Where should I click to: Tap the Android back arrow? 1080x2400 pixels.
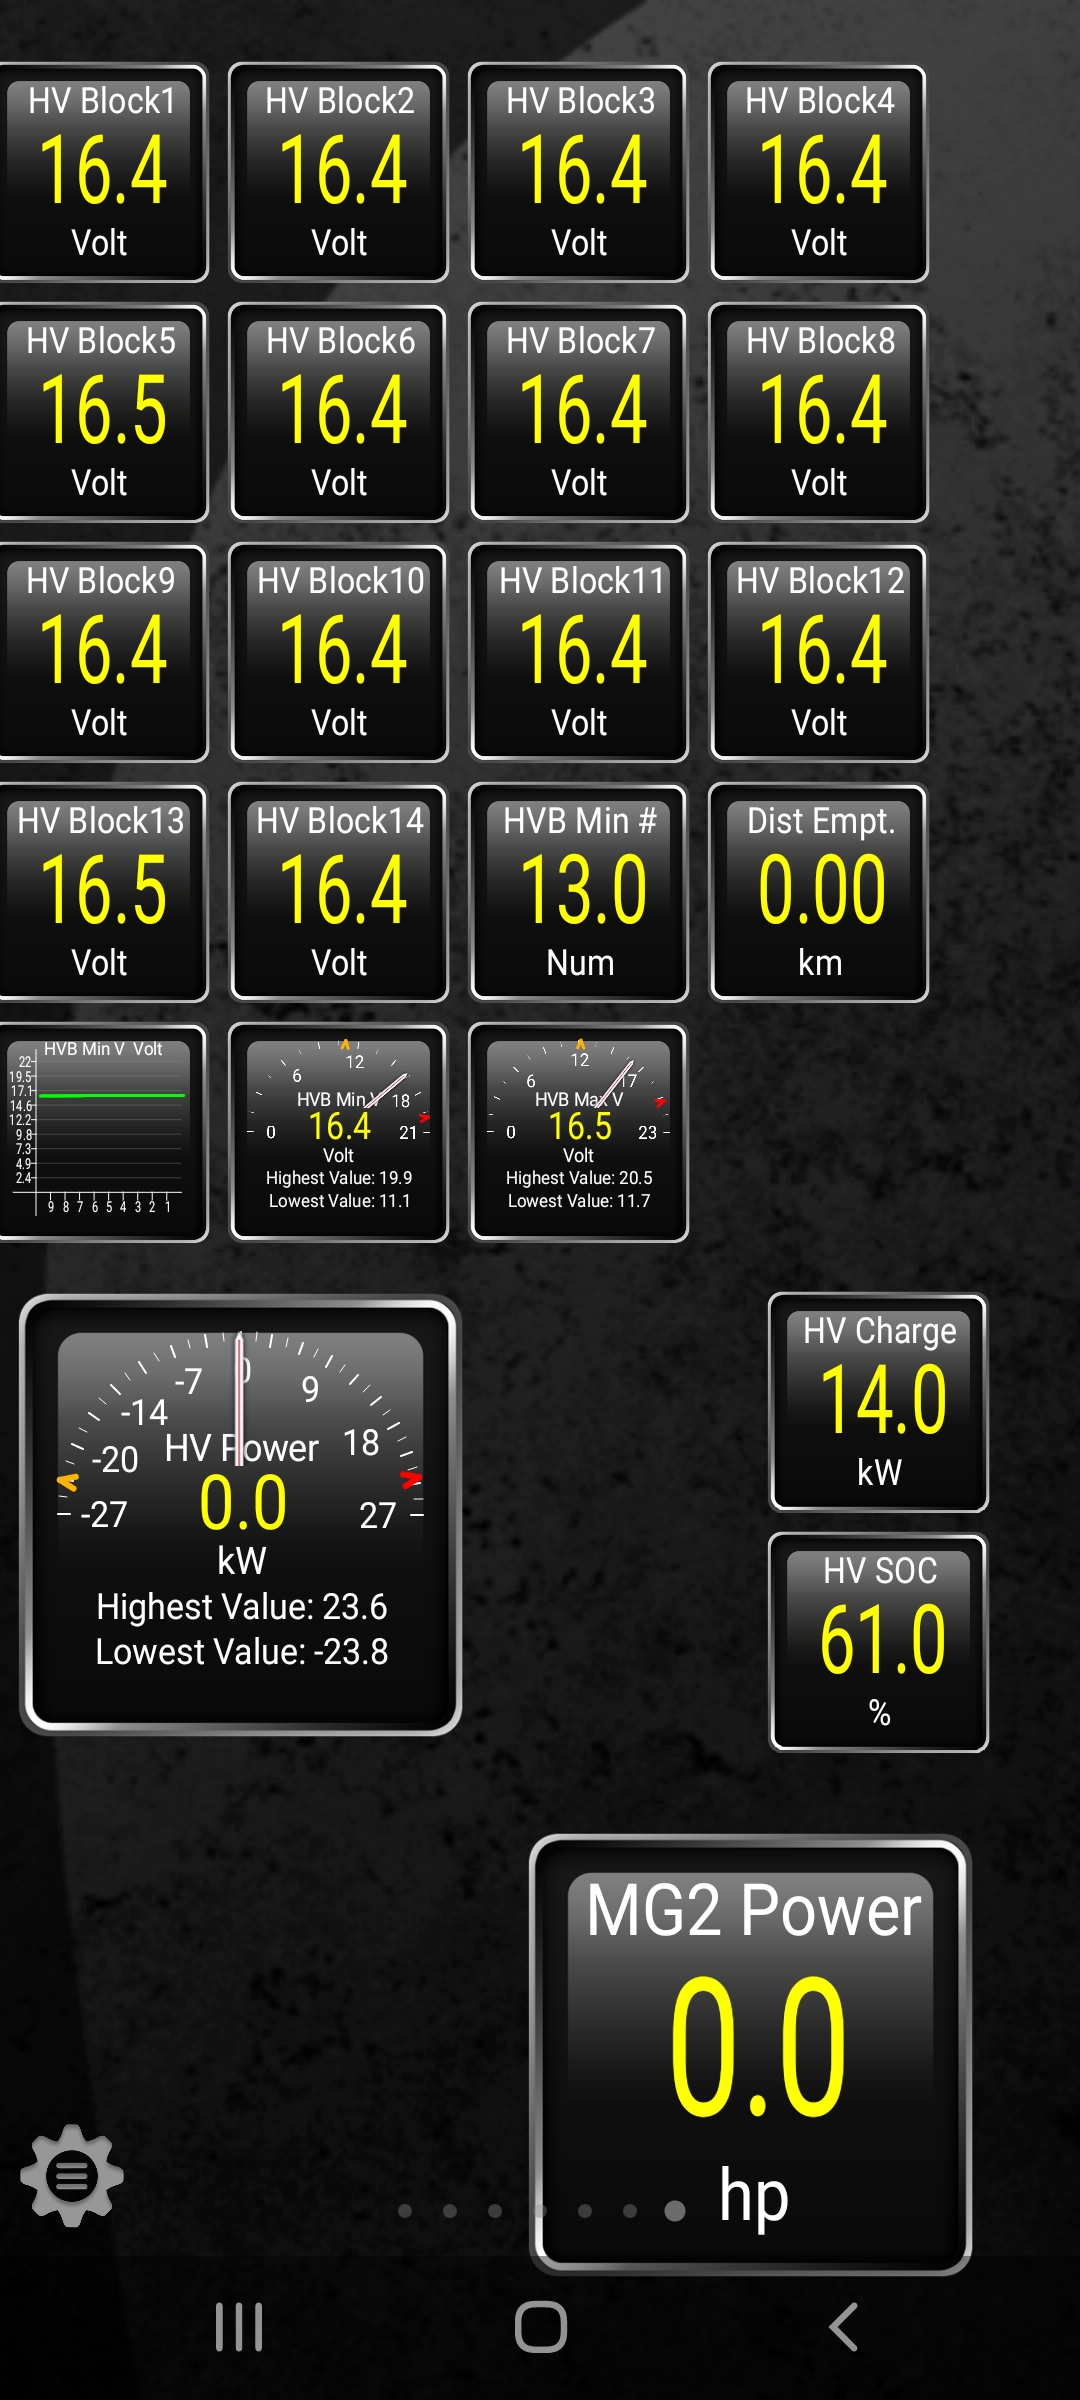tap(843, 2327)
